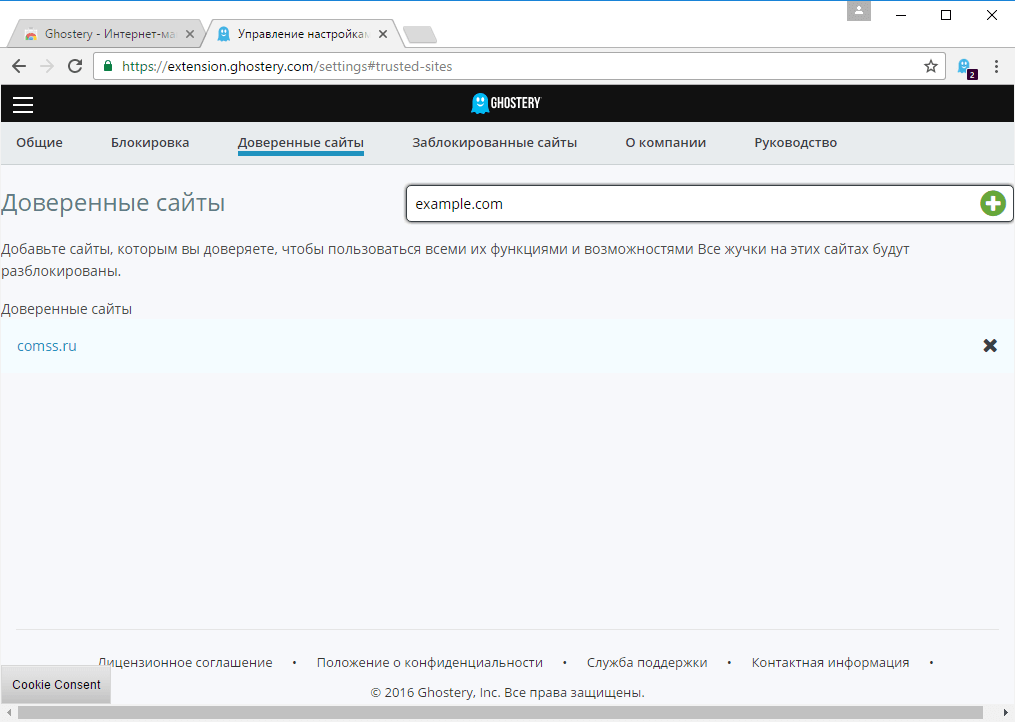Click the Ghostery extension icon in the toolbar
Image resolution: width=1015 pixels, height=722 pixels.
[966, 67]
